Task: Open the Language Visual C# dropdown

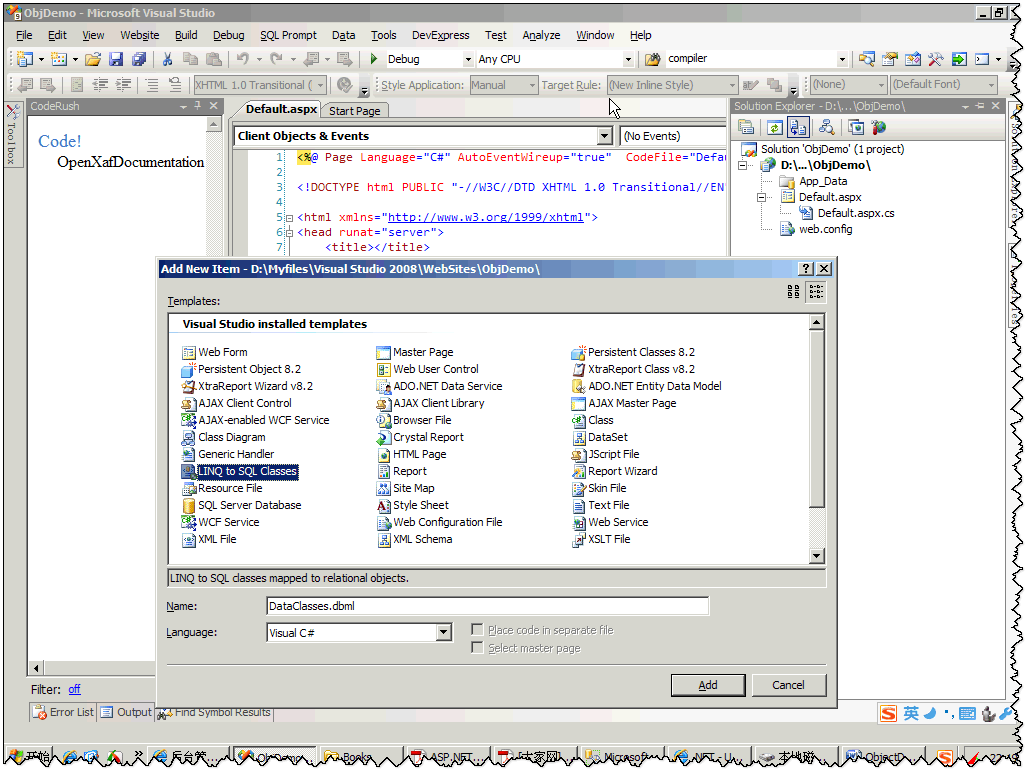Action: coord(444,633)
